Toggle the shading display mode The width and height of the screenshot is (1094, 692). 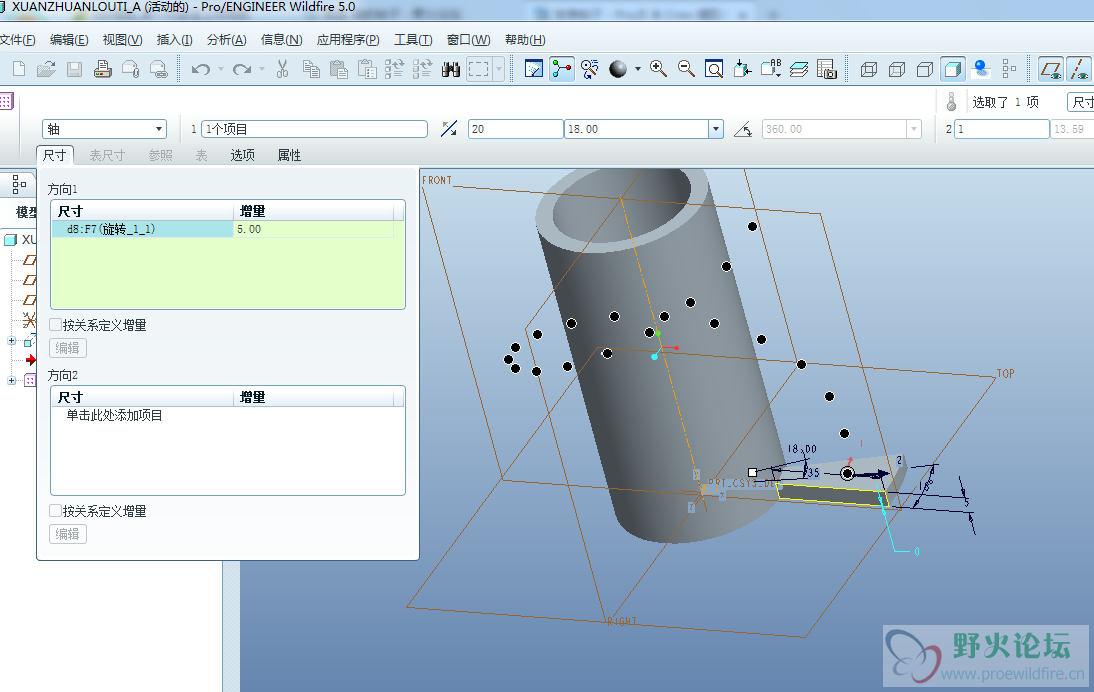pos(952,69)
